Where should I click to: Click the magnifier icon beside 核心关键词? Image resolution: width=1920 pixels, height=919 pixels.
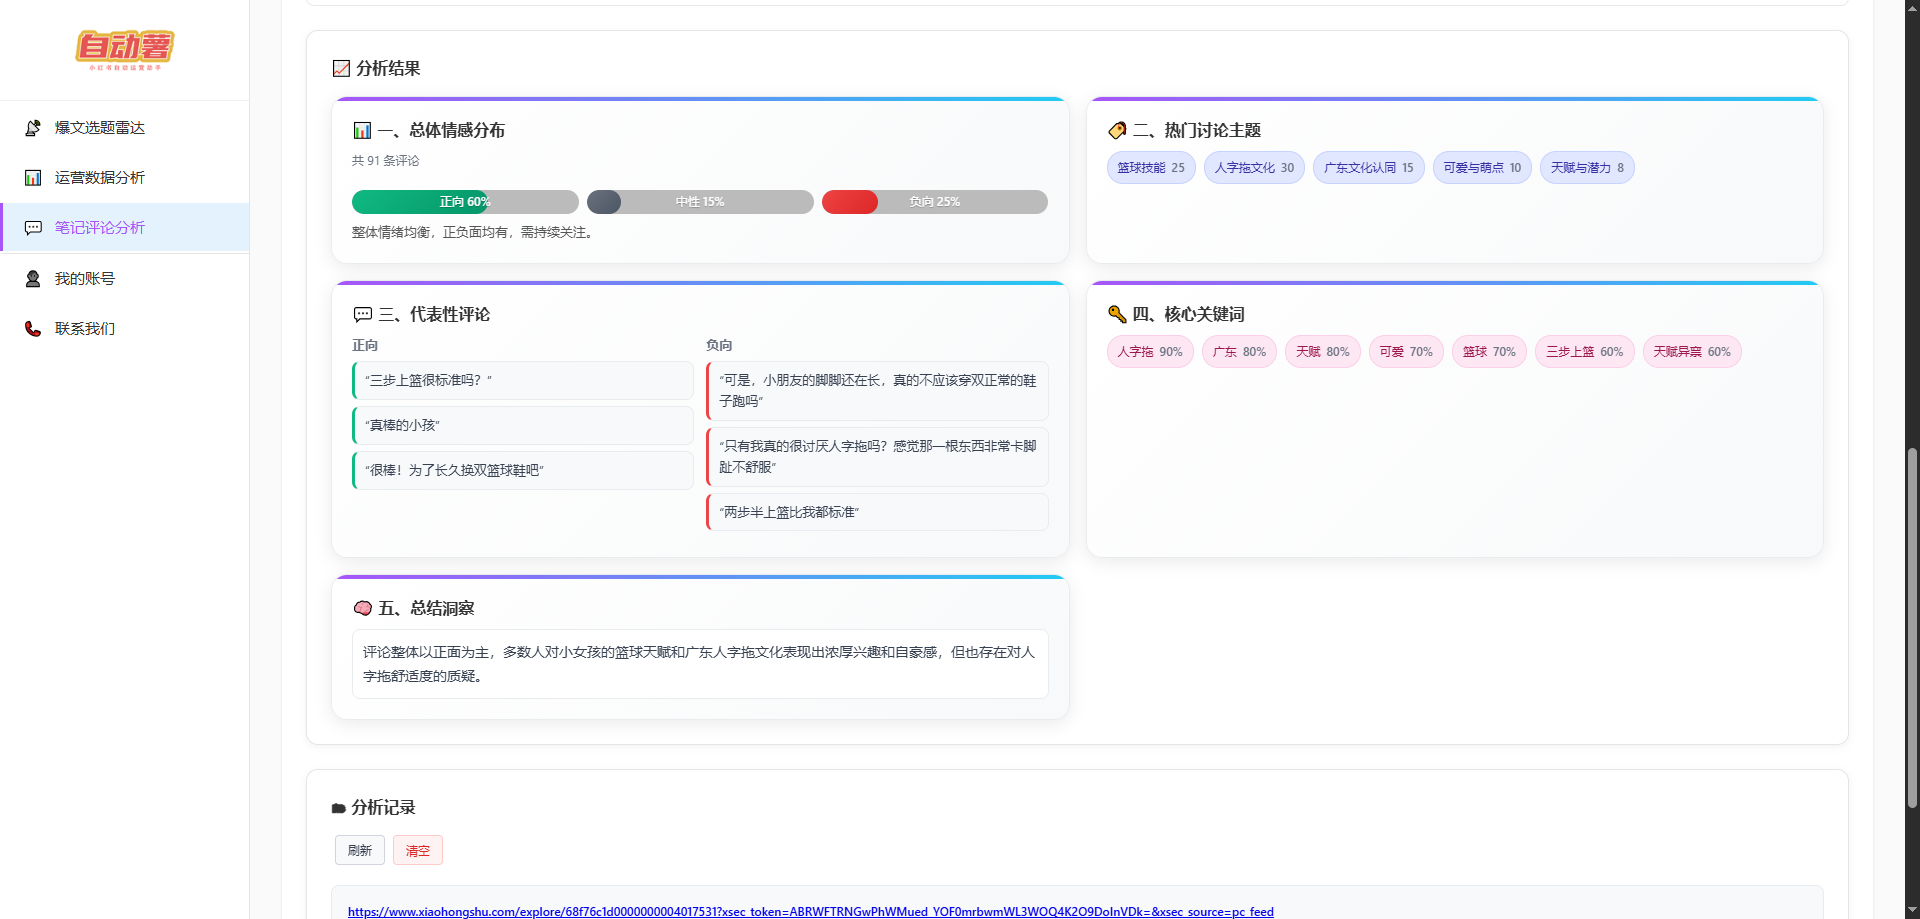(1117, 314)
